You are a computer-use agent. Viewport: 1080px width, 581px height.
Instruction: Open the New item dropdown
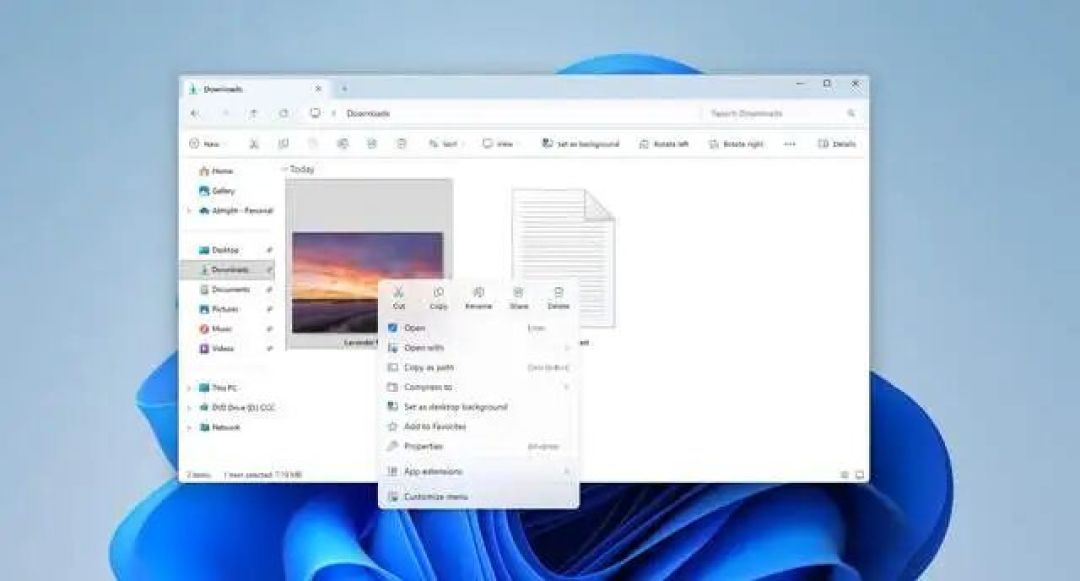(207, 144)
